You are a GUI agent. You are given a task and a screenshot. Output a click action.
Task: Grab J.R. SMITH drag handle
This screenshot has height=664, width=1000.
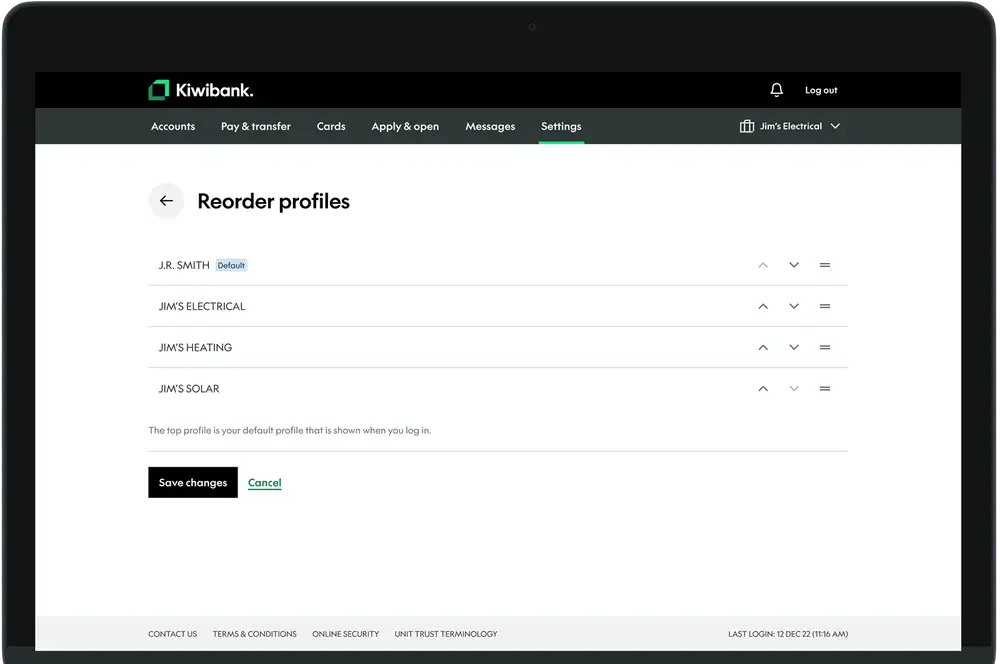click(825, 265)
